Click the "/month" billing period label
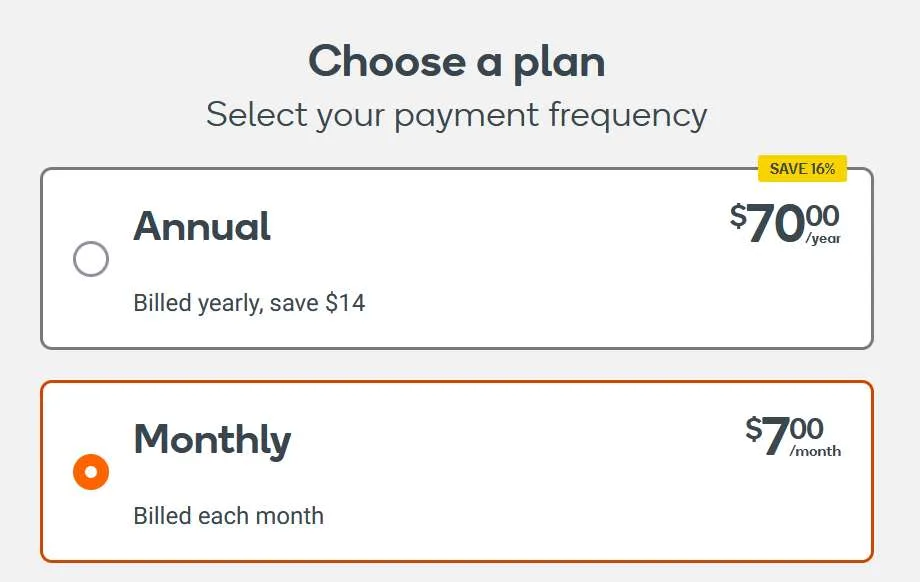Screen dimensions: 920x582 point(815,452)
